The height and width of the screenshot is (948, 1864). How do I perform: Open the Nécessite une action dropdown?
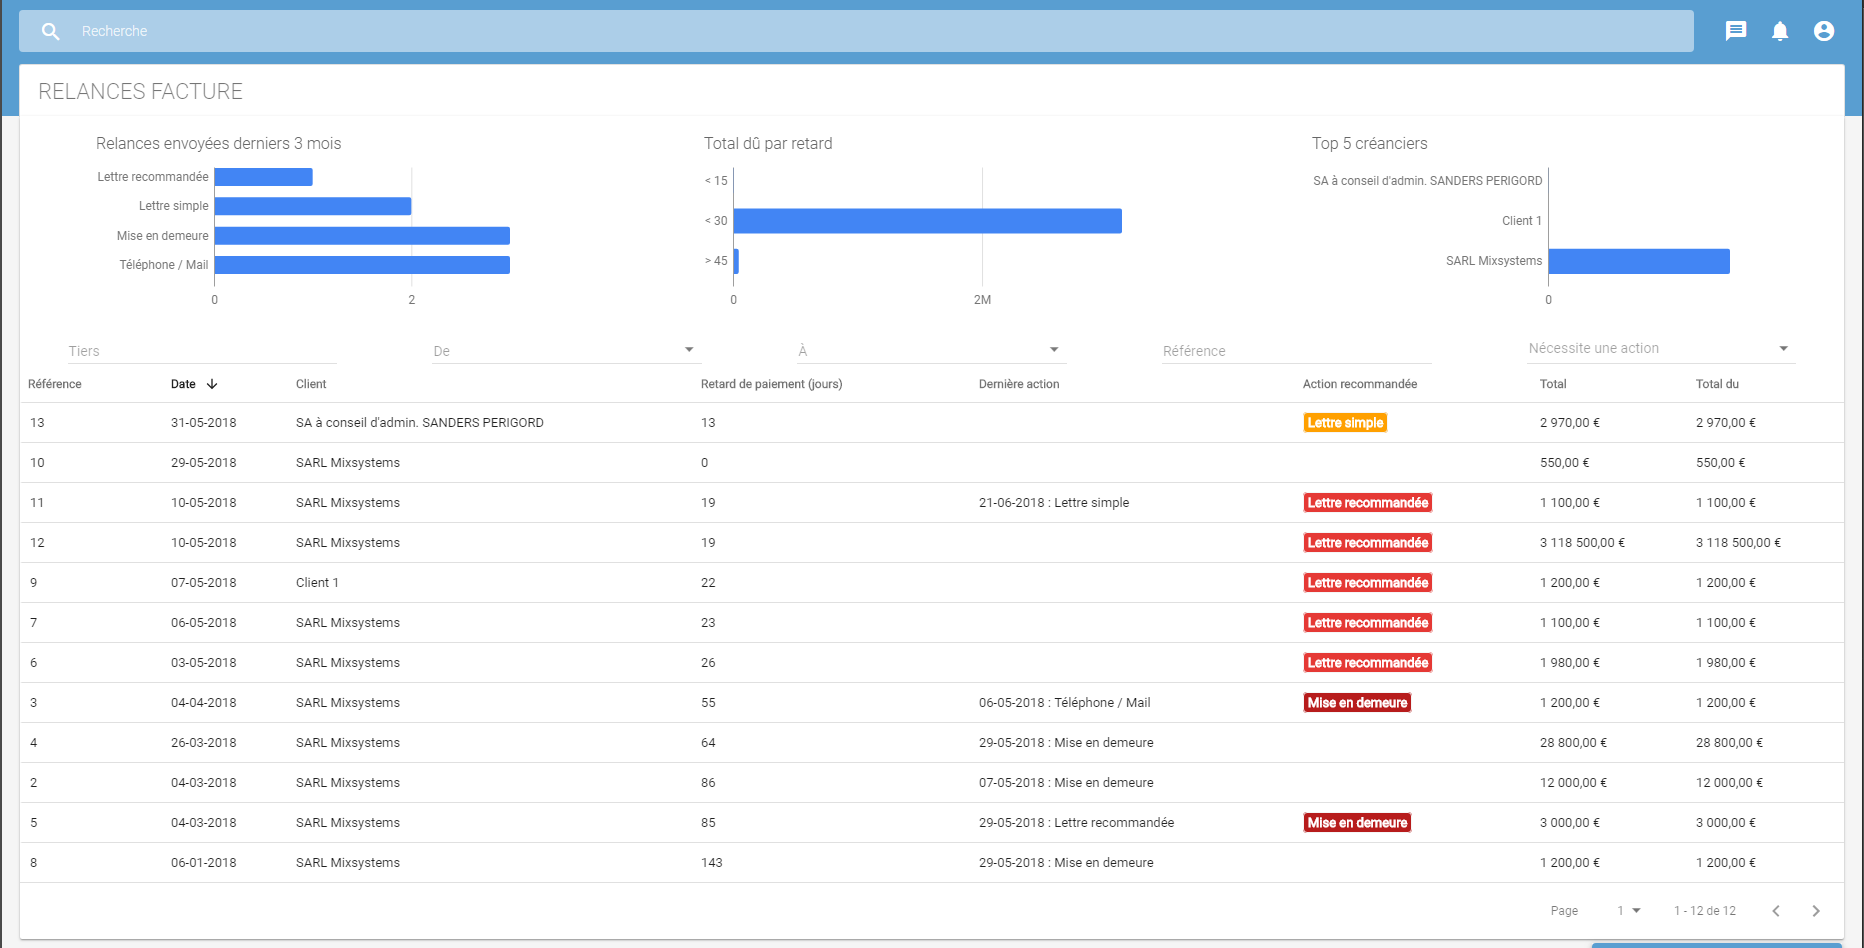[1661, 349]
